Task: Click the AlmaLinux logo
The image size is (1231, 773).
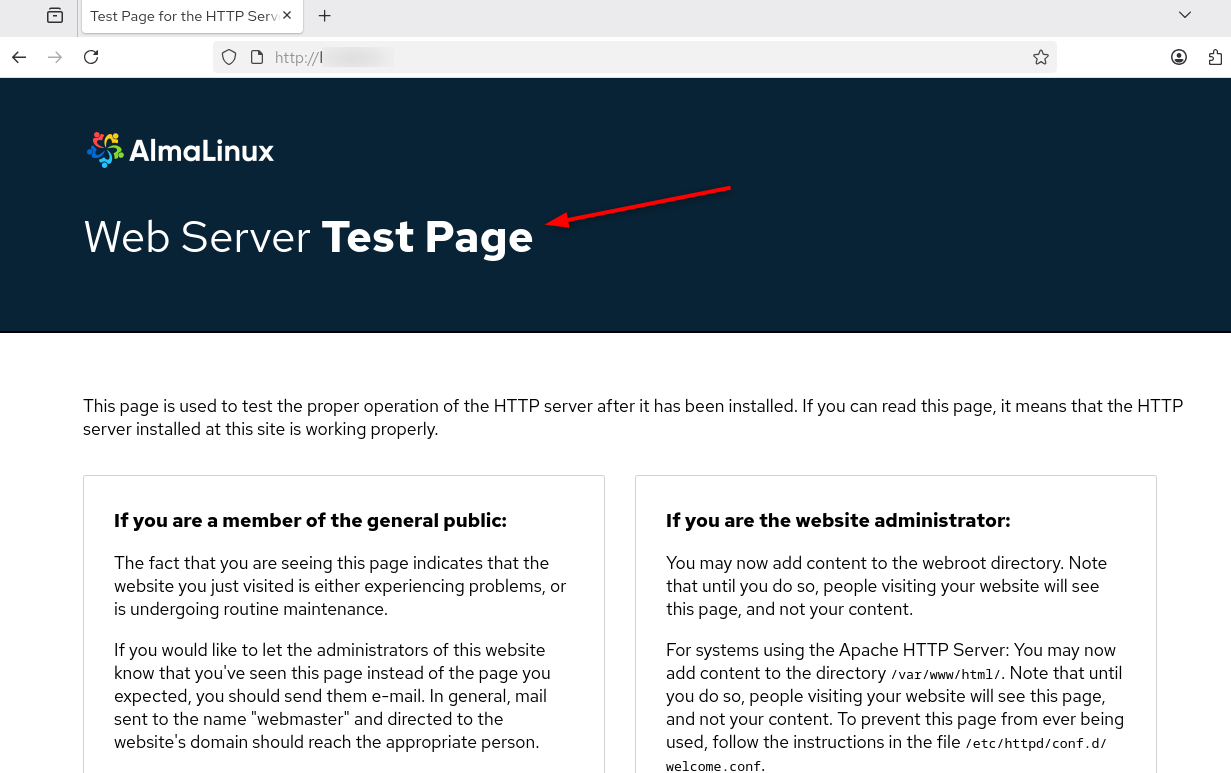Action: [x=180, y=150]
